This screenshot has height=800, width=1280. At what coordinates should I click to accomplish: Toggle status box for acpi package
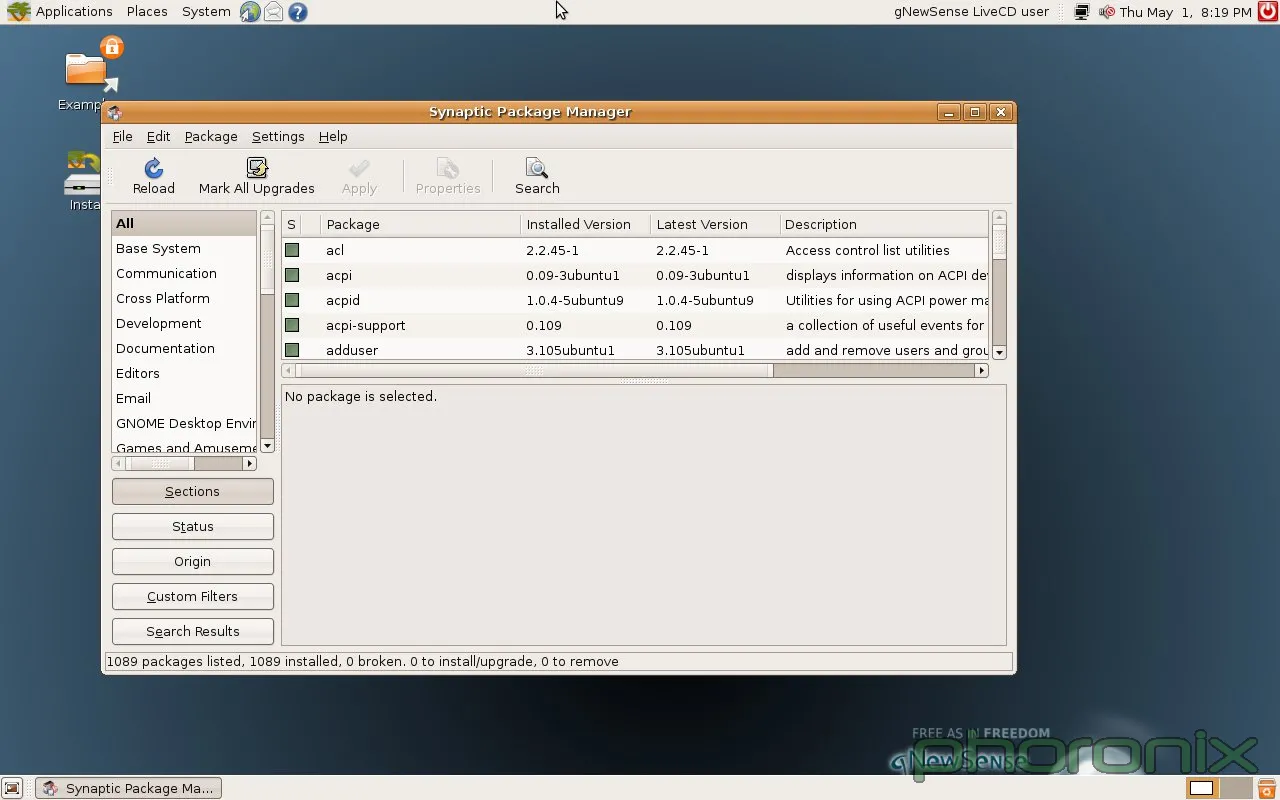tap(292, 275)
